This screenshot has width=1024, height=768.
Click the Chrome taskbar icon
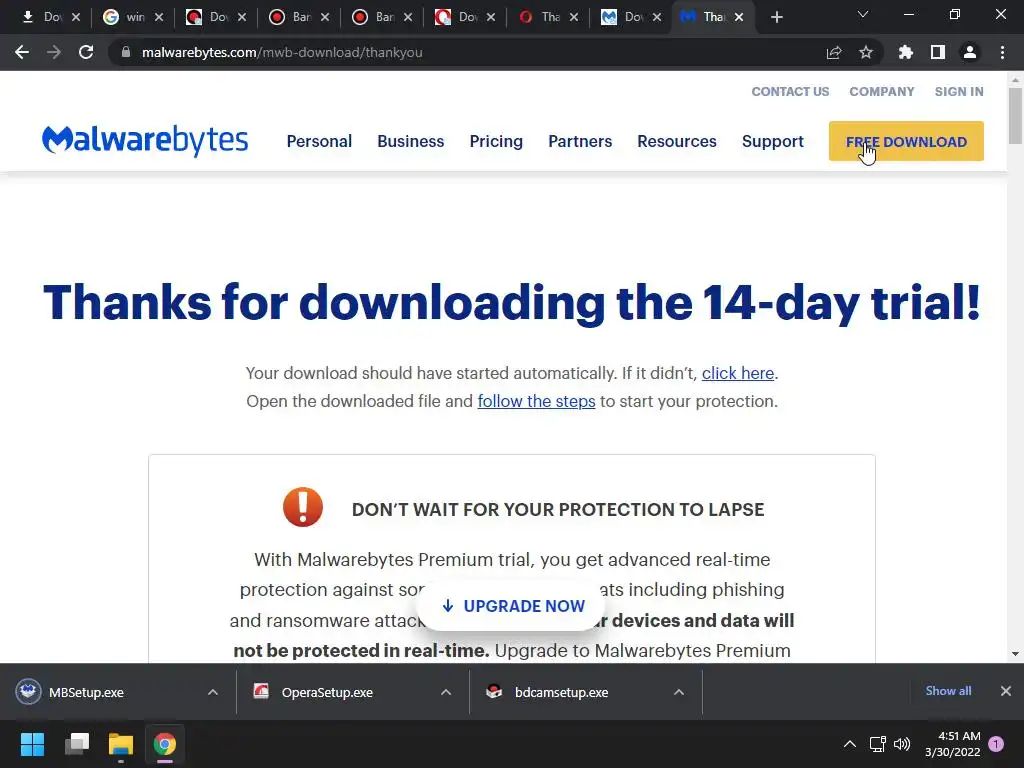click(x=165, y=744)
